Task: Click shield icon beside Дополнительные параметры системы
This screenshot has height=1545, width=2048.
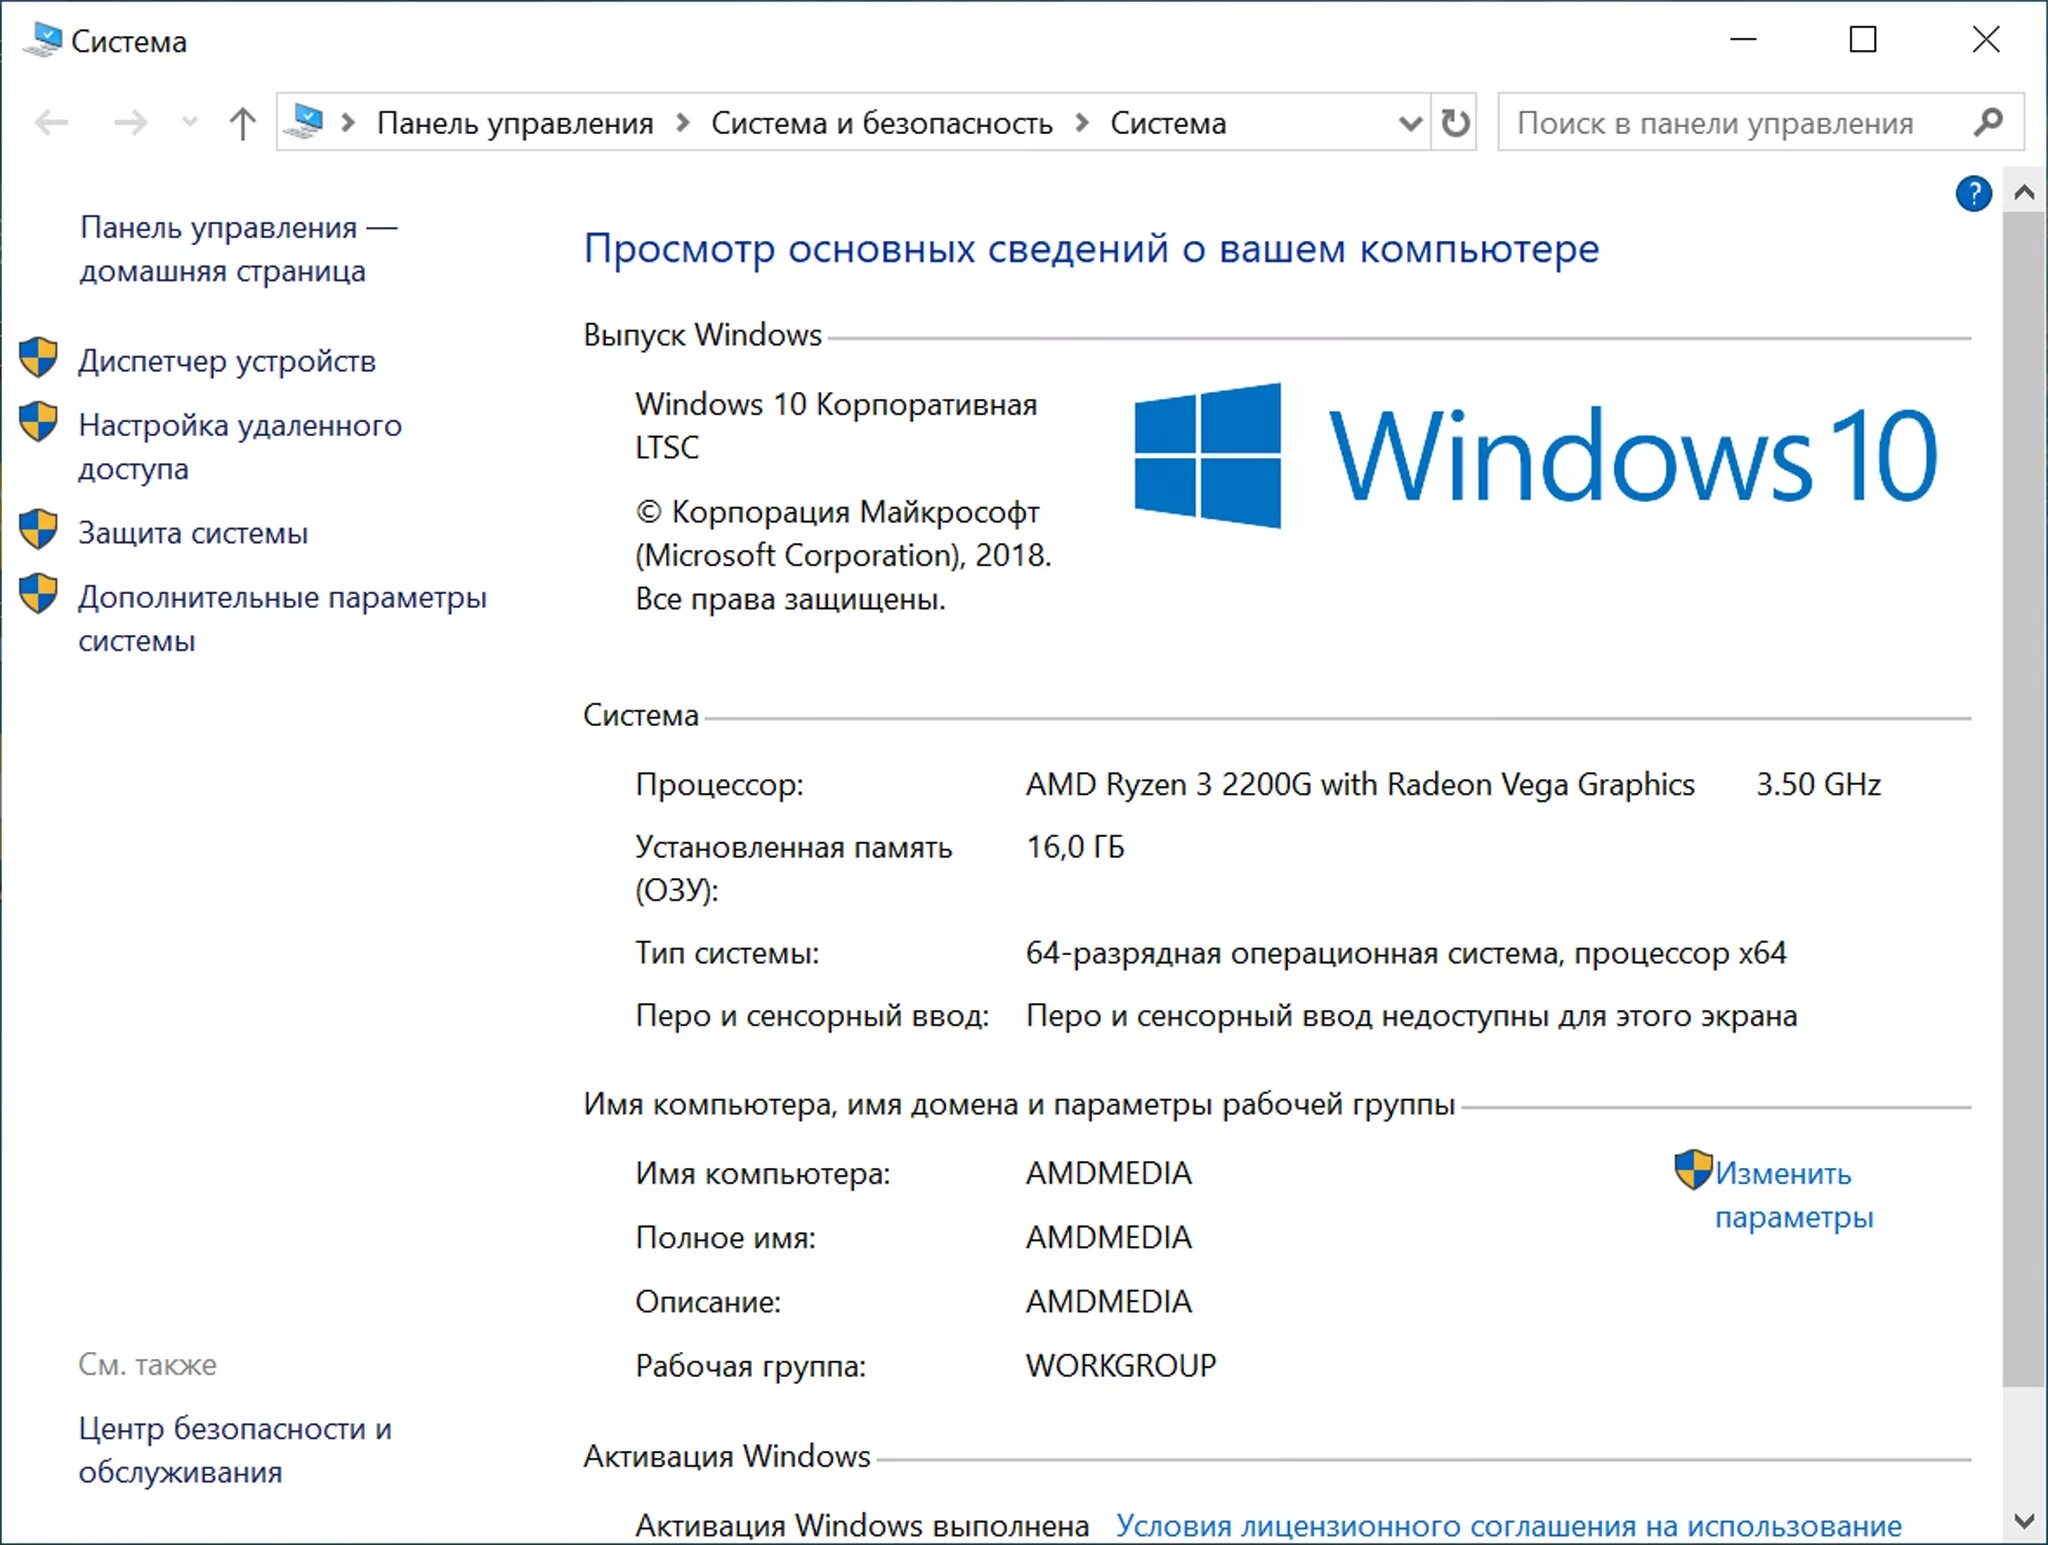Action: (x=39, y=593)
